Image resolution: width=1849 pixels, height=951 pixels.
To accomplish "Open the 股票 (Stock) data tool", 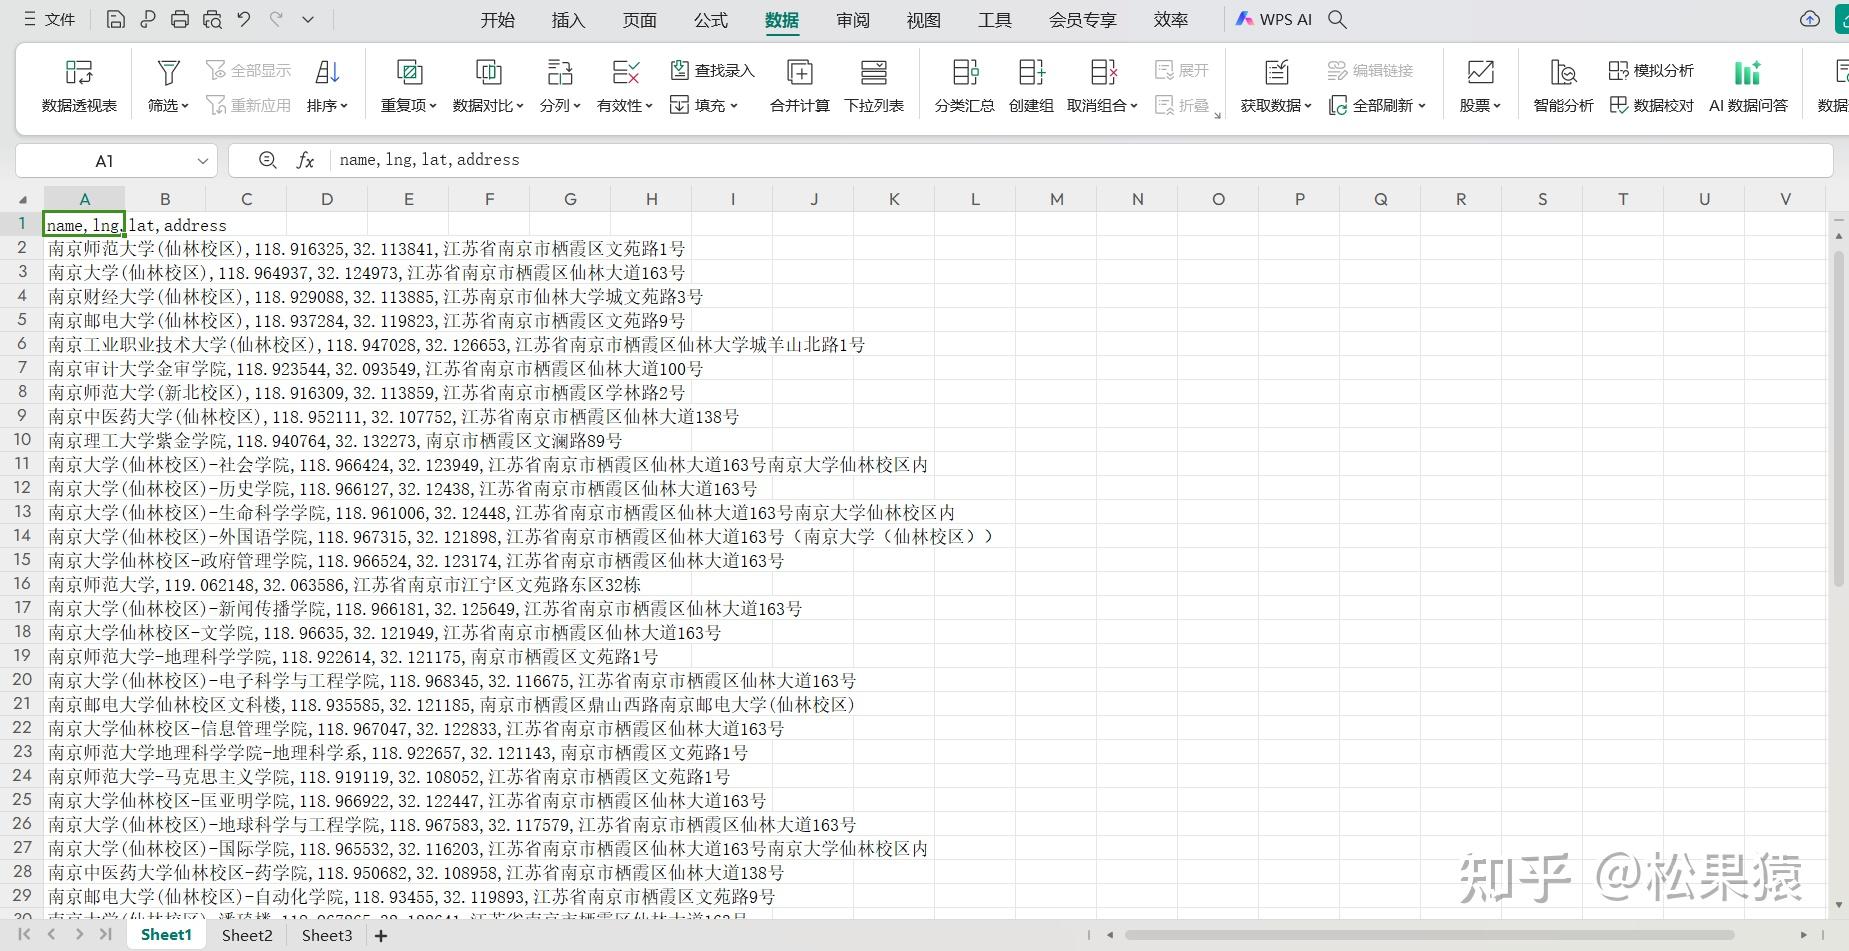I will (x=1479, y=85).
